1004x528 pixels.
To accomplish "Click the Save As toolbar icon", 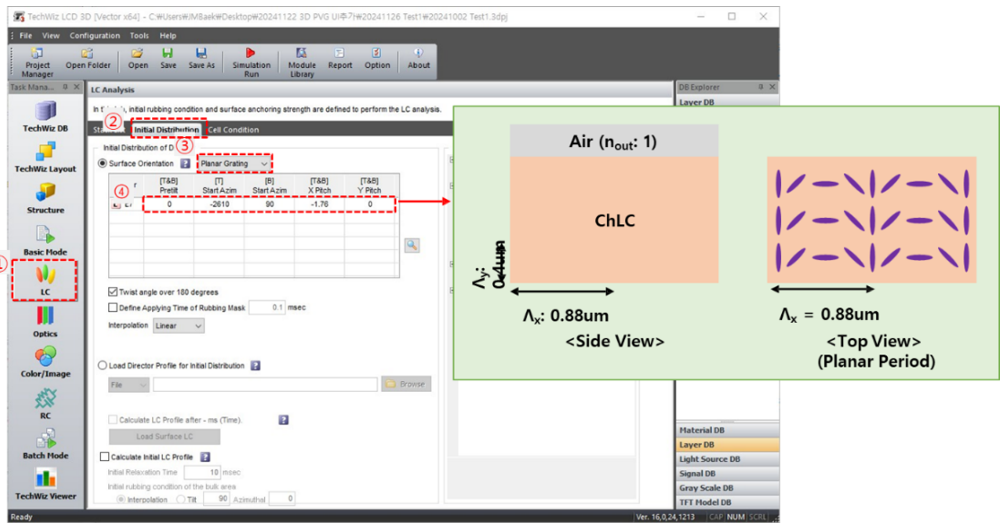I will click(201, 58).
